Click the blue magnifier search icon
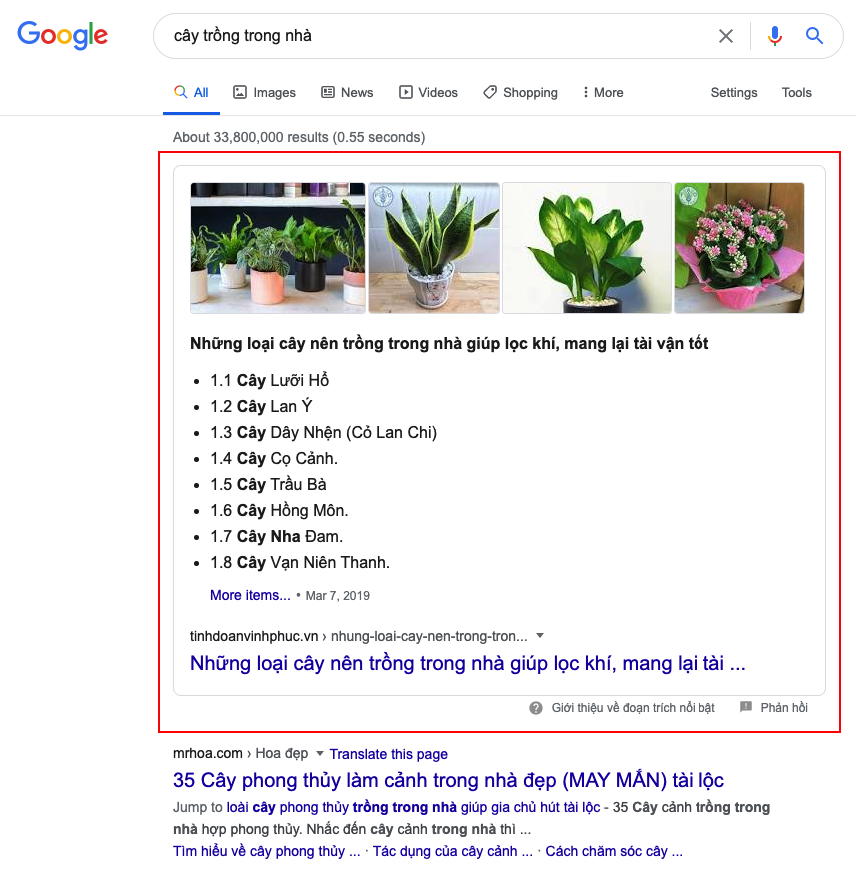The image size is (856, 880). [x=814, y=36]
